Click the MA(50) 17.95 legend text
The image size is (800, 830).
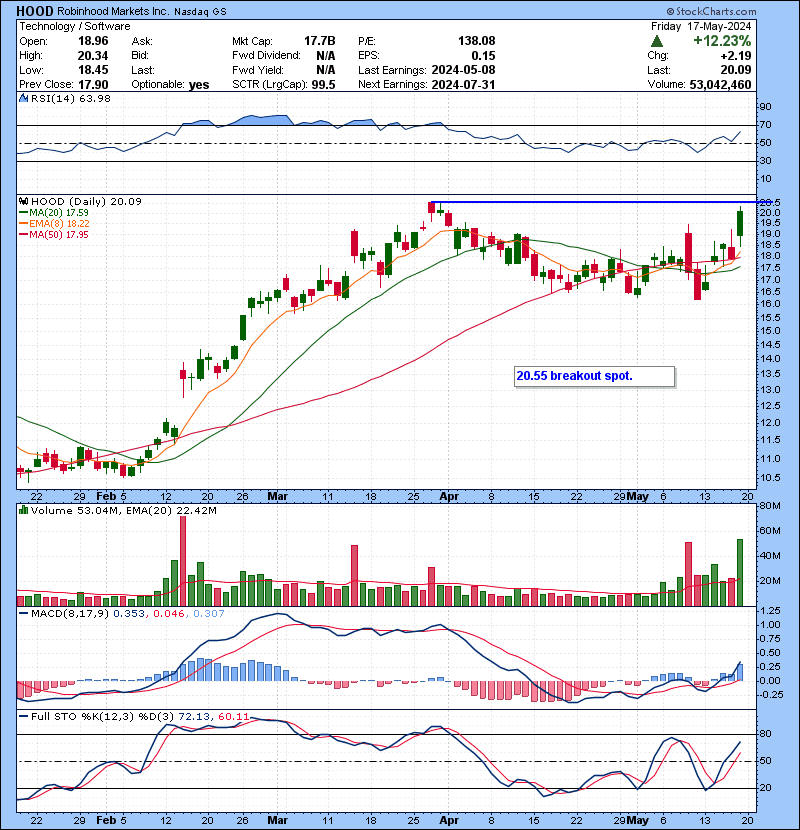[x=59, y=235]
